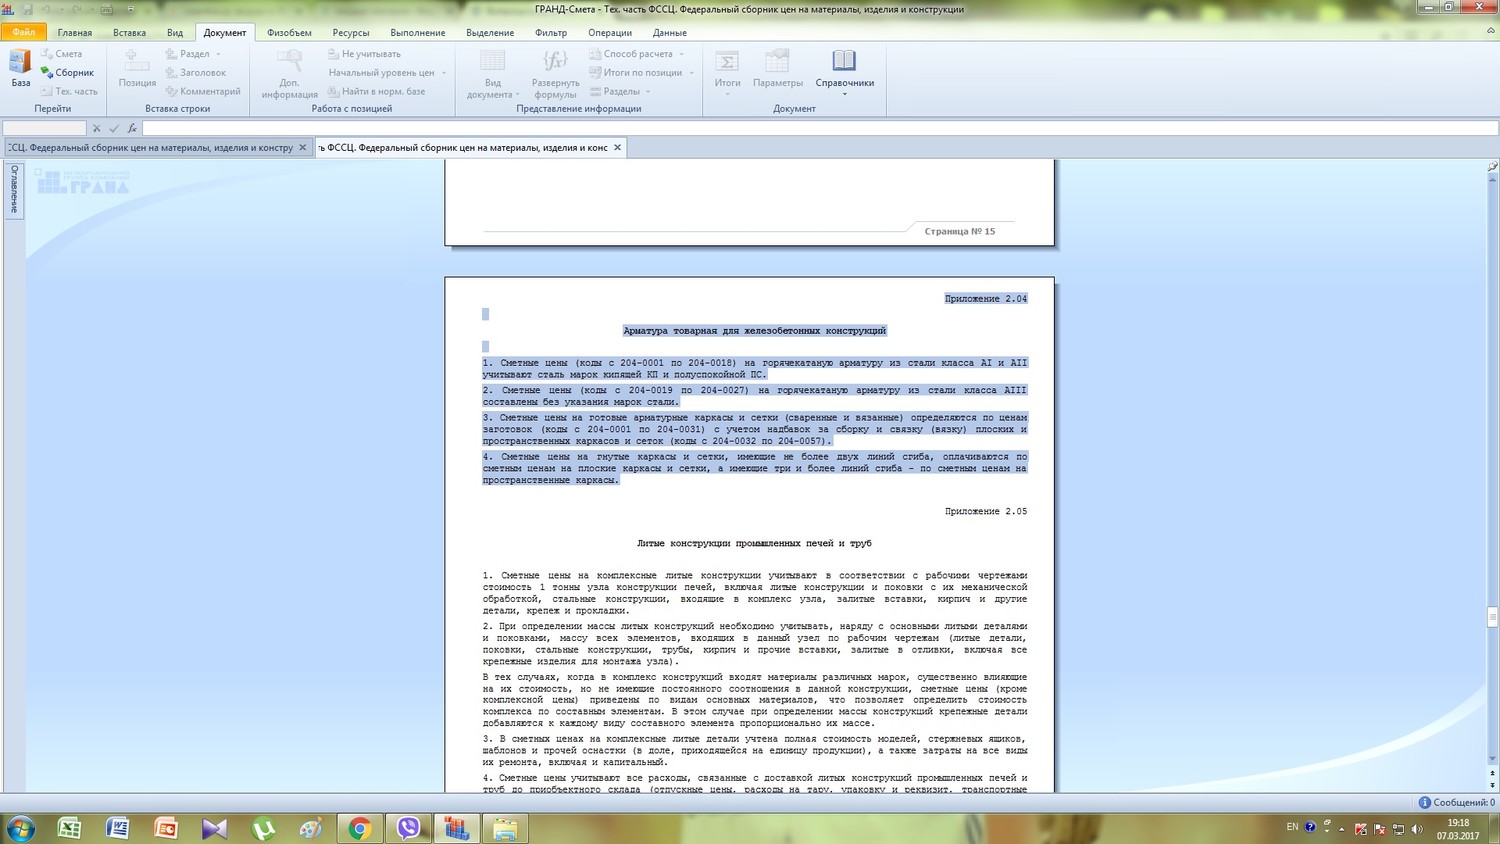
Task: Click Найти в норм. базе
Action: (x=377, y=91)
